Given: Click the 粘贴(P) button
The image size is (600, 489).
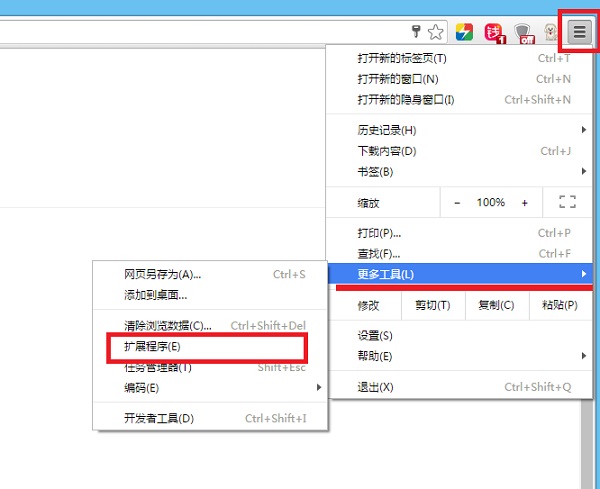Looking at the screenshot, I should coord(559,305).
